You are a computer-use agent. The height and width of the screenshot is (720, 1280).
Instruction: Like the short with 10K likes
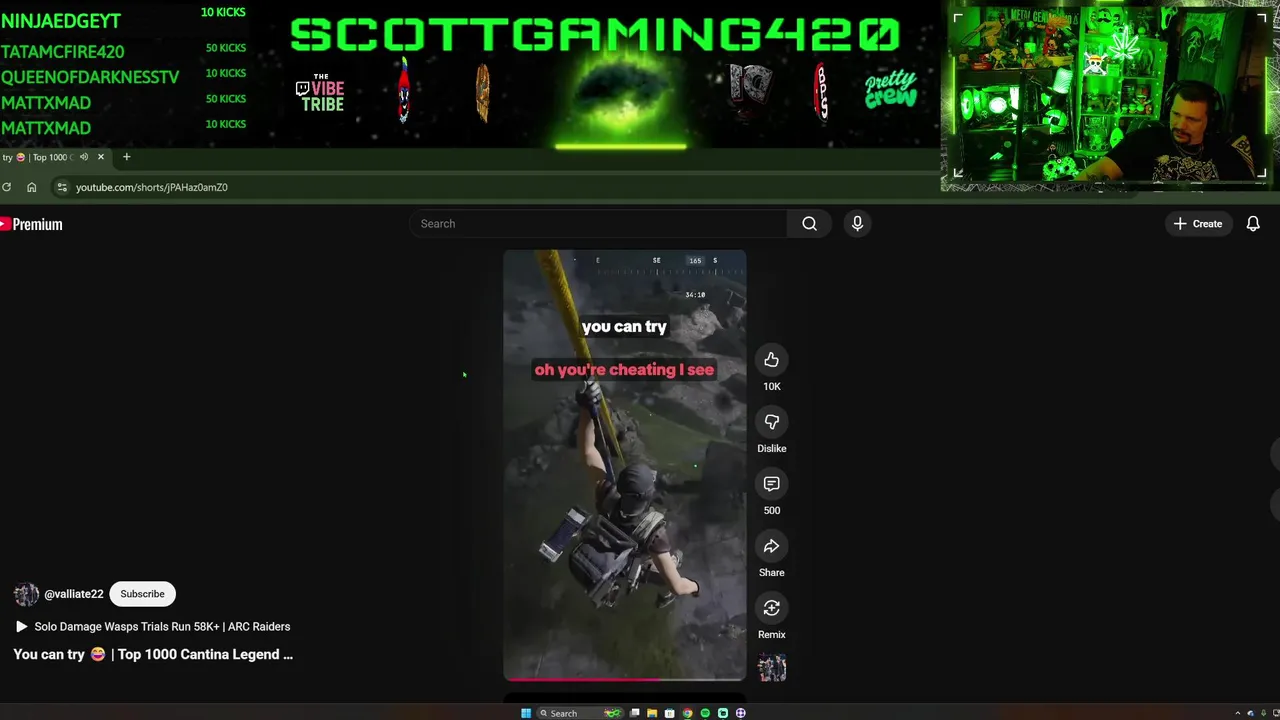click(771, 360)
